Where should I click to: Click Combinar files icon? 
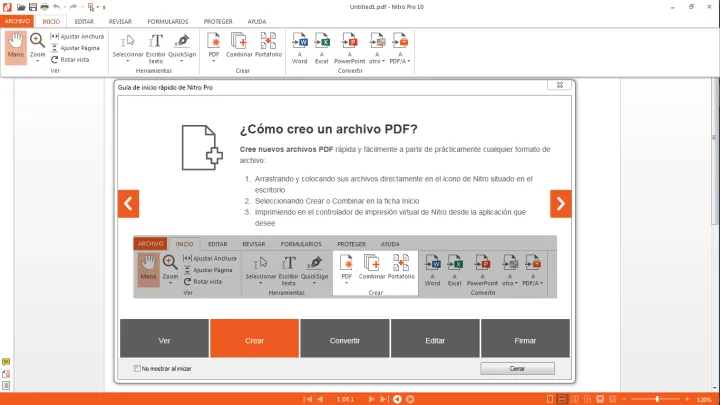(x=239, y=45)
